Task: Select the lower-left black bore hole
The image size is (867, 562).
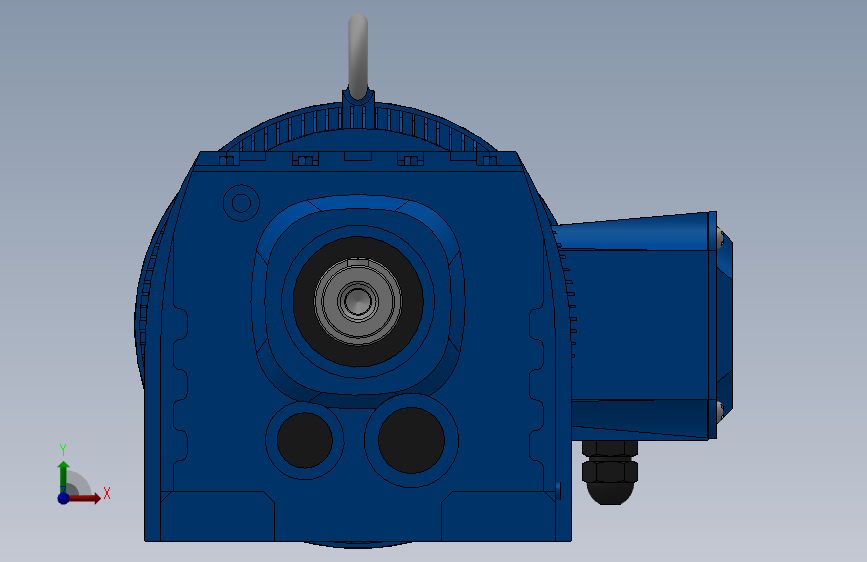Action: tap(305, 440)
